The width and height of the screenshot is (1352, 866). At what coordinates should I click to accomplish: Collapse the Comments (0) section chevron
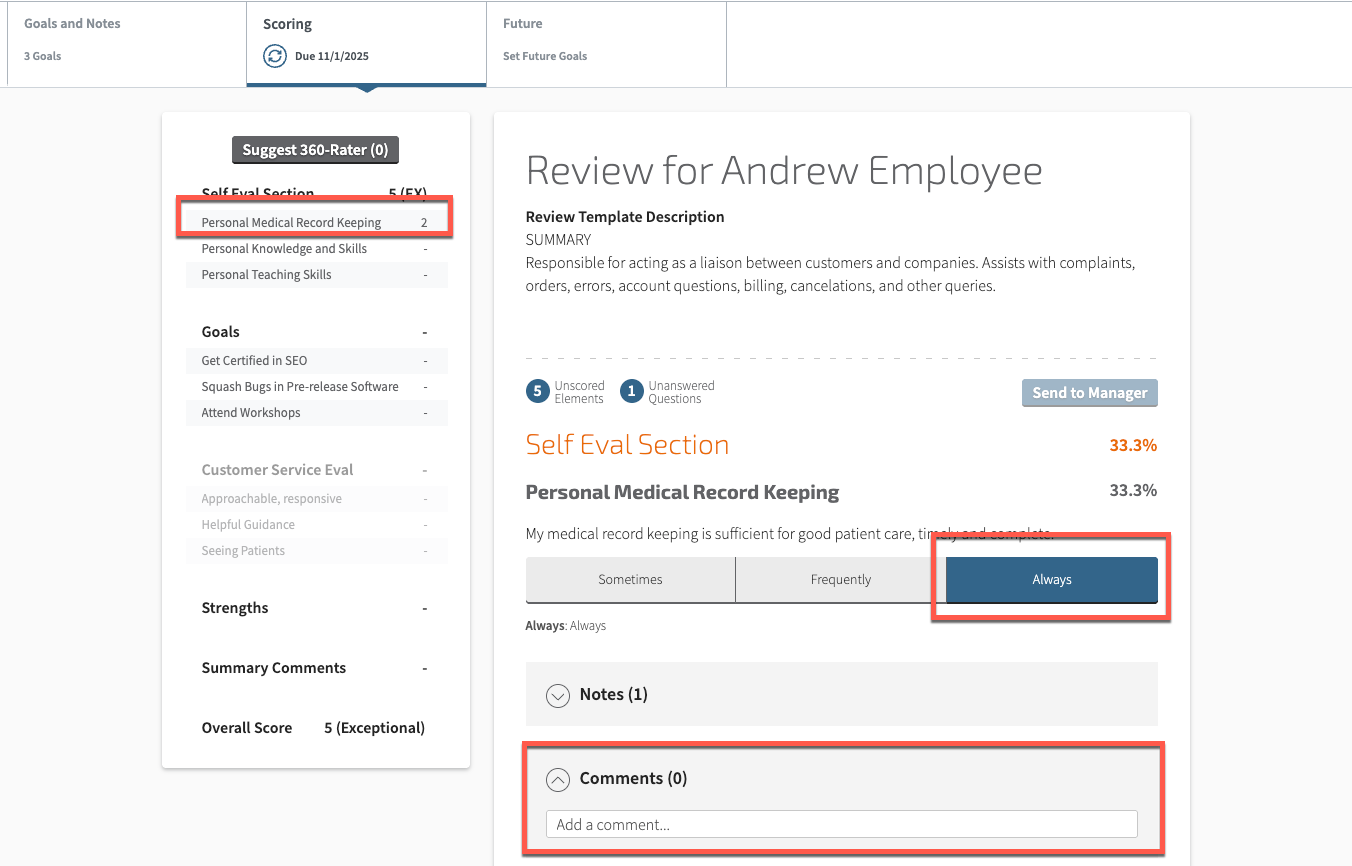click(558, 779)
